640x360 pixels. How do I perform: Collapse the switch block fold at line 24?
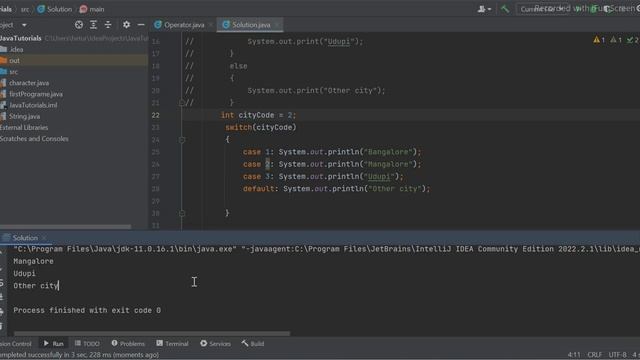tap(182, 140)
